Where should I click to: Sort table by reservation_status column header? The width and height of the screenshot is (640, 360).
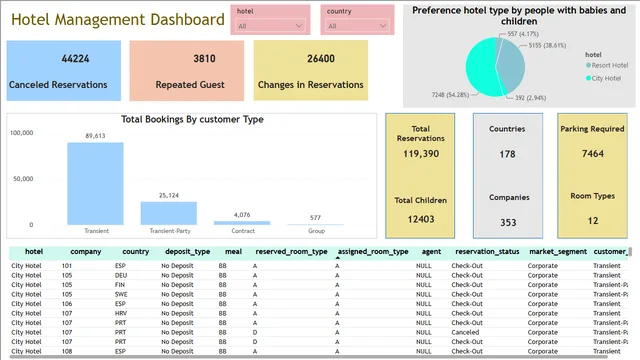487,251
